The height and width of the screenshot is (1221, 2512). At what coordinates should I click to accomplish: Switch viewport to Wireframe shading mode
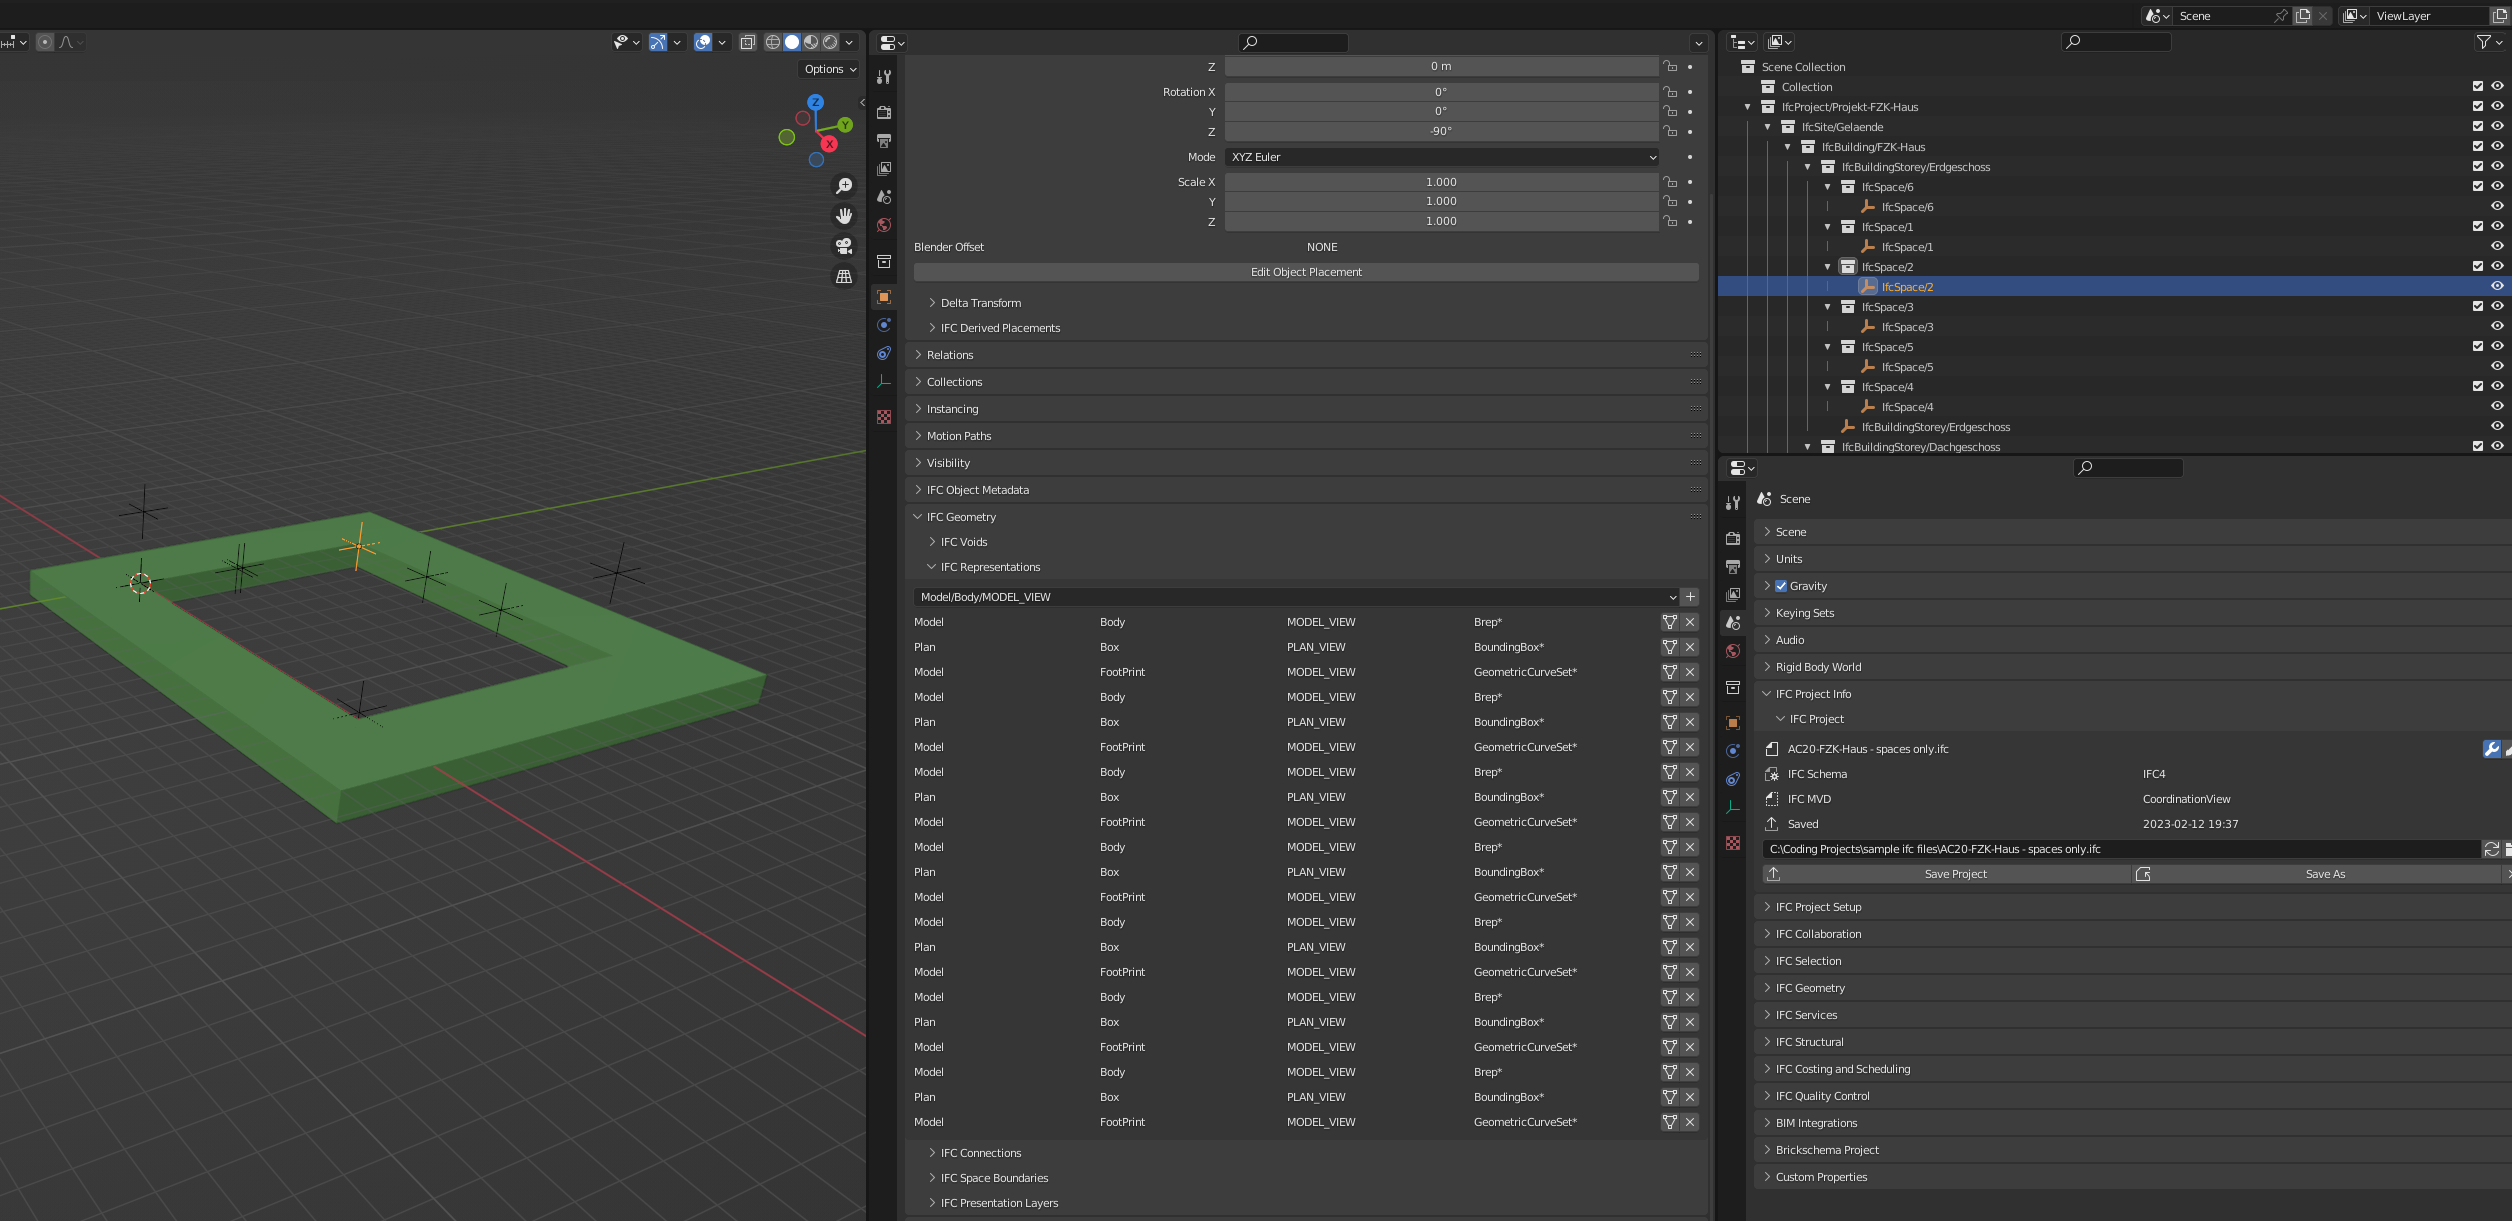(x=772, y=42)
